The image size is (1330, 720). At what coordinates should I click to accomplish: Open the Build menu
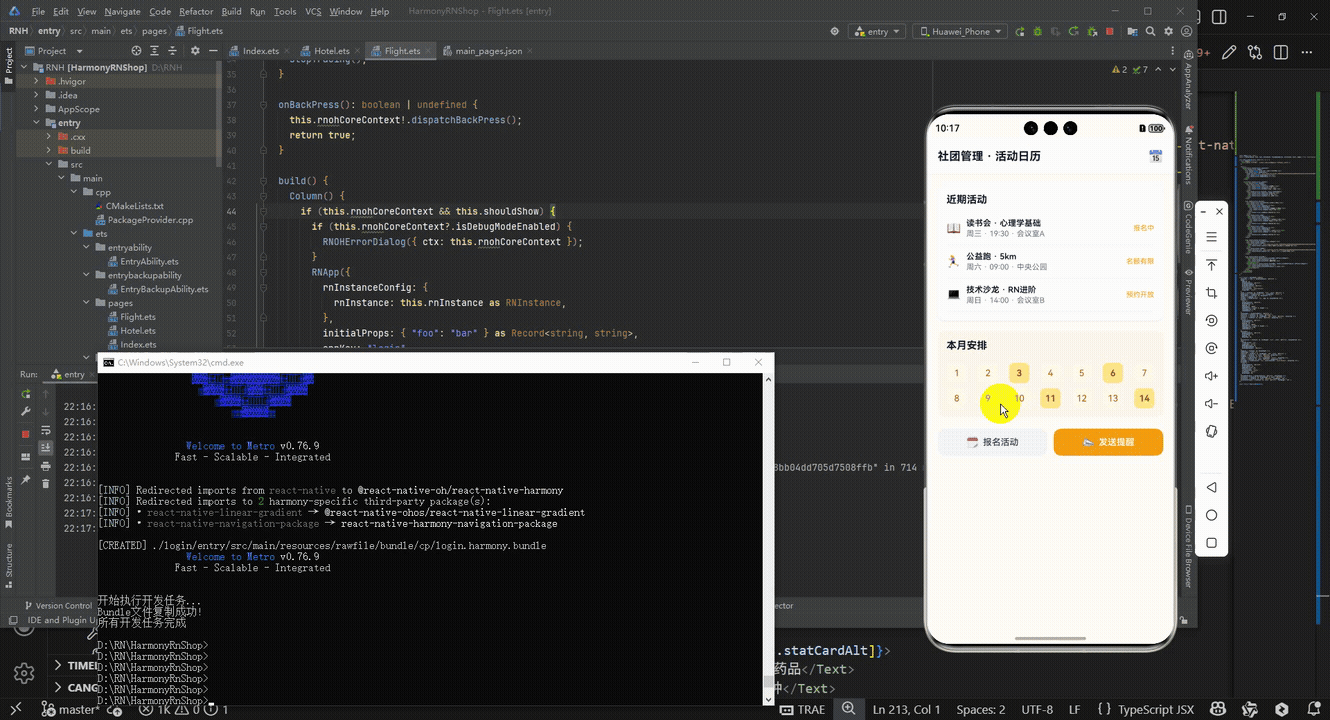click(231, 12)
